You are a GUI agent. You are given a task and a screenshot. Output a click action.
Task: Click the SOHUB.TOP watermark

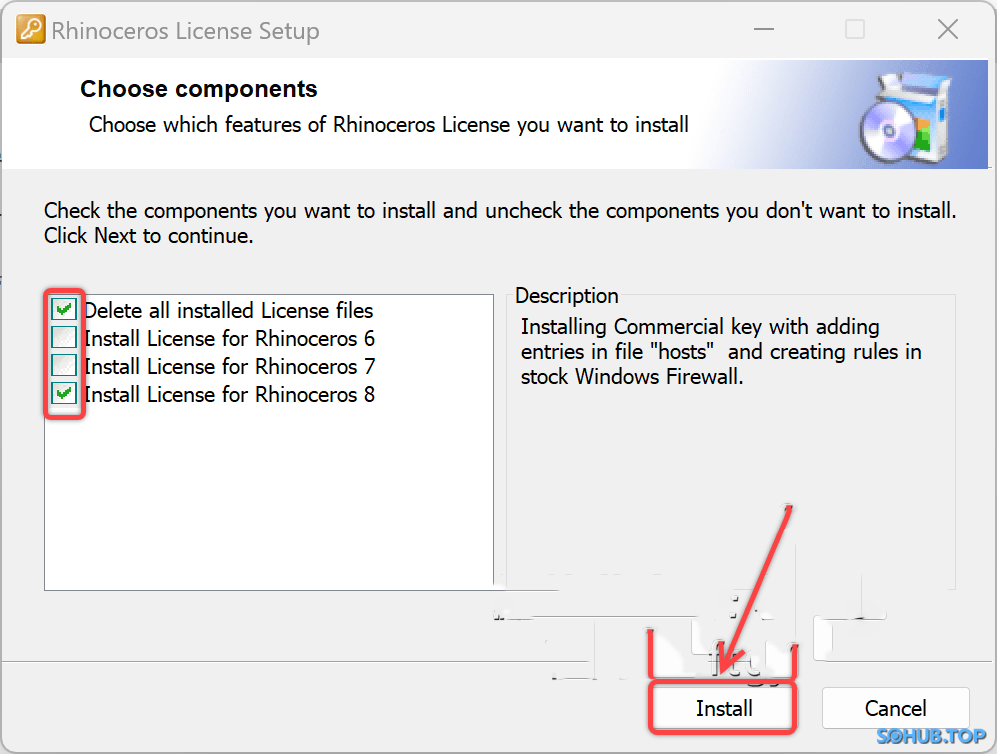[930, 737]
